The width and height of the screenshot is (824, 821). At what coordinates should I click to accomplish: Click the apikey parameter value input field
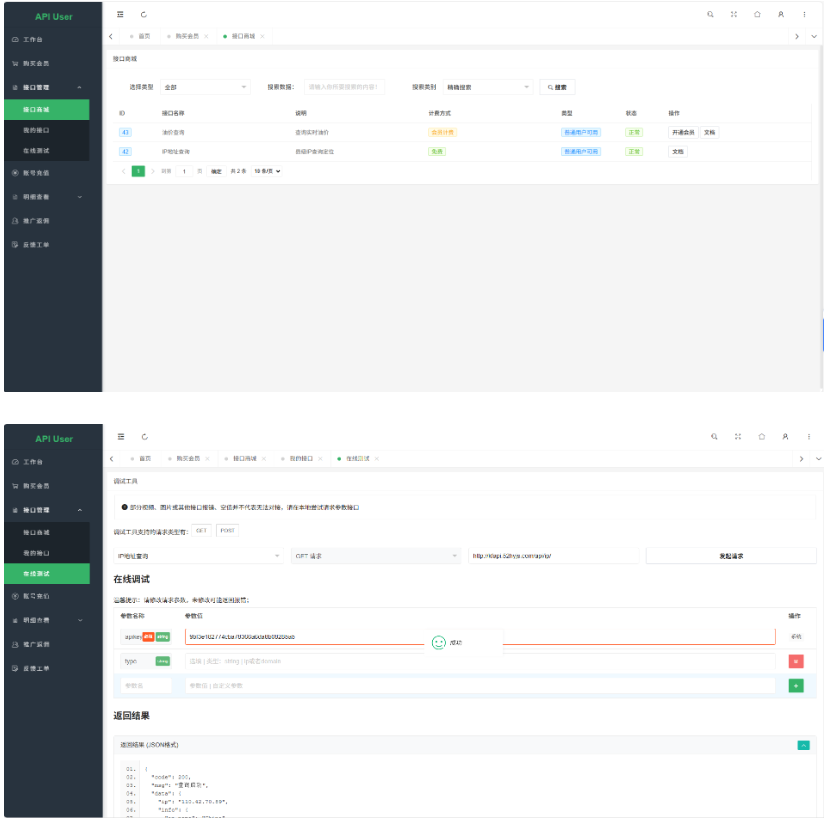(x=480, y=636)
